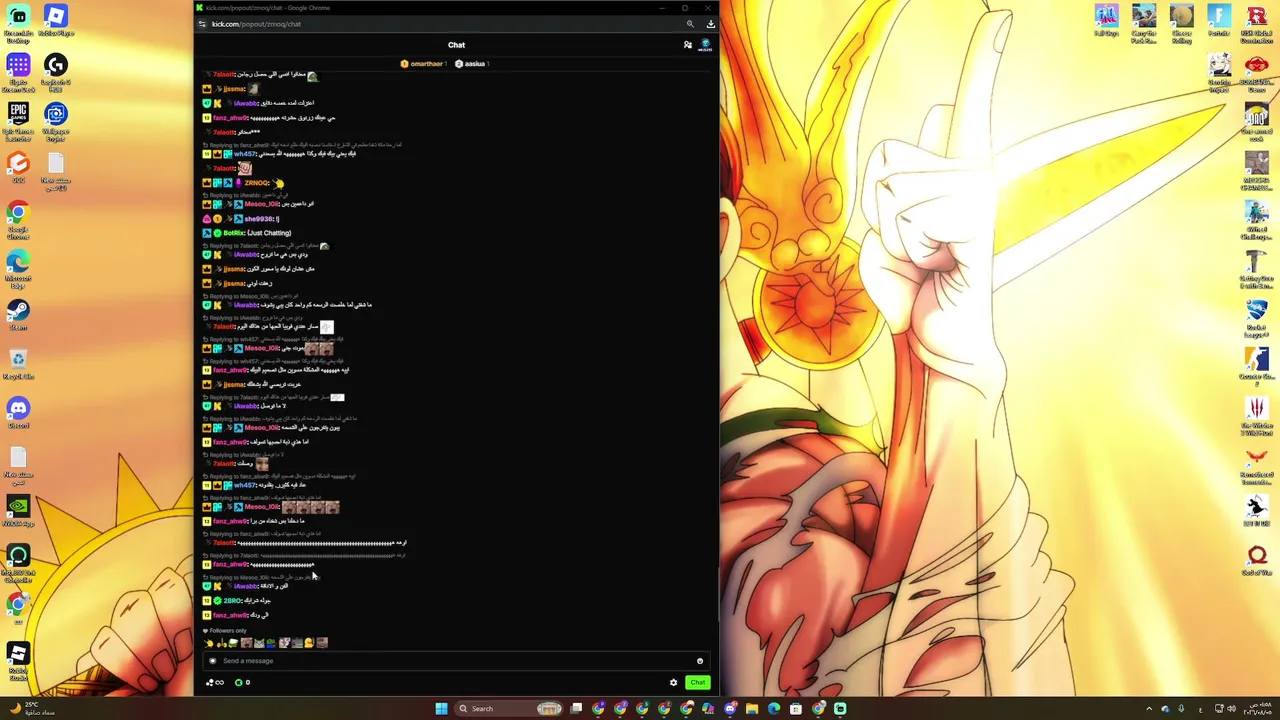
Task: Open the Chrome install/download icon
Action: coord(710,24)
